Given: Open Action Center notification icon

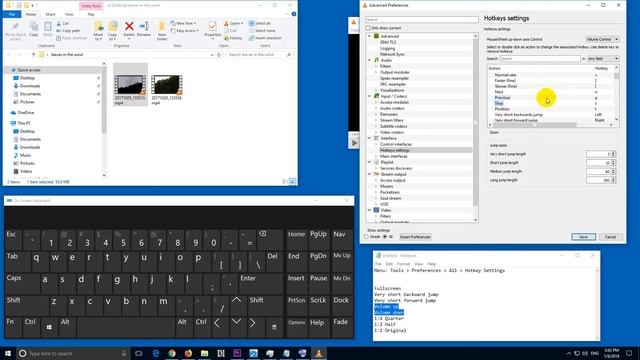Looking at the screenshot, I should (629, 353).
